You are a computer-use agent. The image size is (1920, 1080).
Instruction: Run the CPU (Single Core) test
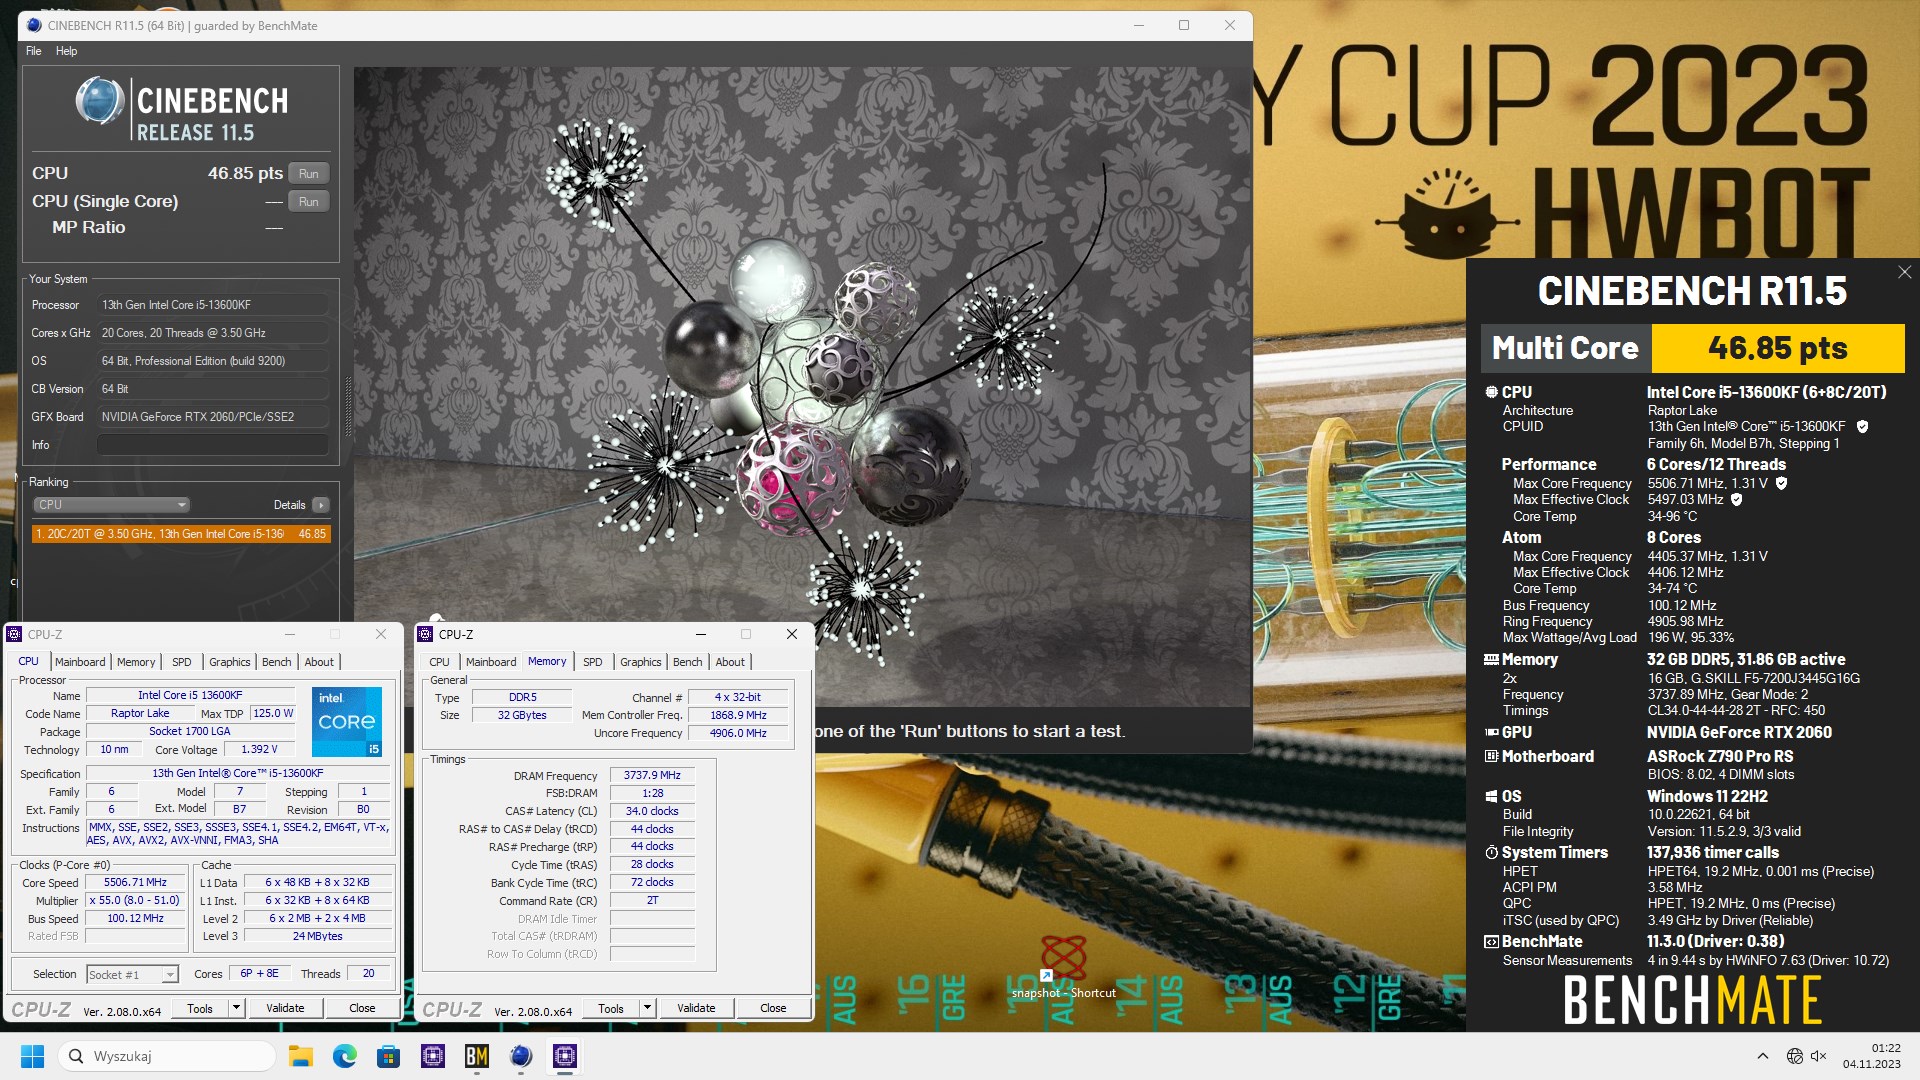308,201
